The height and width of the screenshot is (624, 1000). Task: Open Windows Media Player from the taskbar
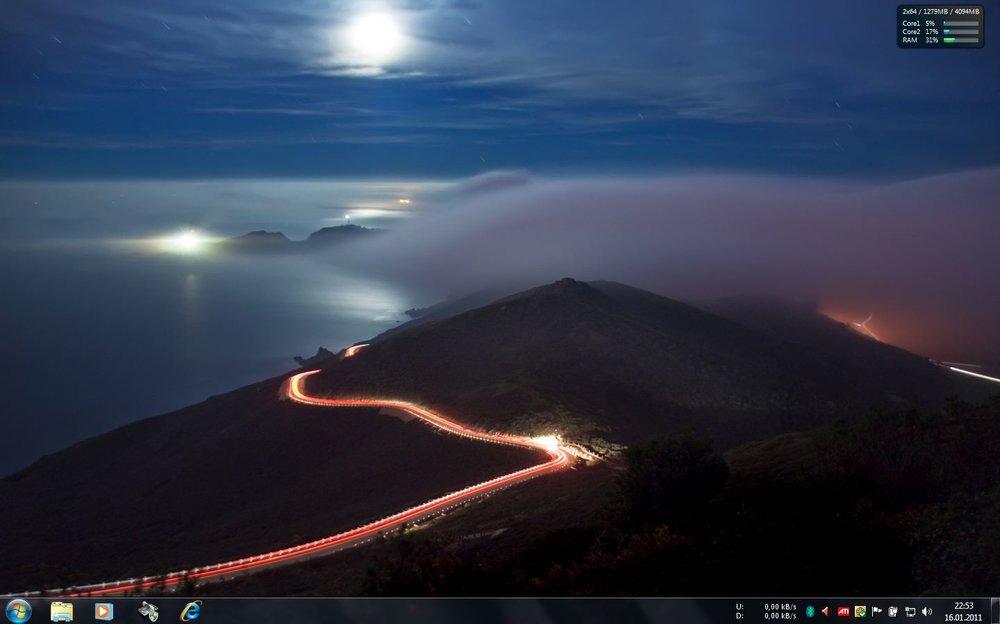pyautogui.click(x=104, y=611)
